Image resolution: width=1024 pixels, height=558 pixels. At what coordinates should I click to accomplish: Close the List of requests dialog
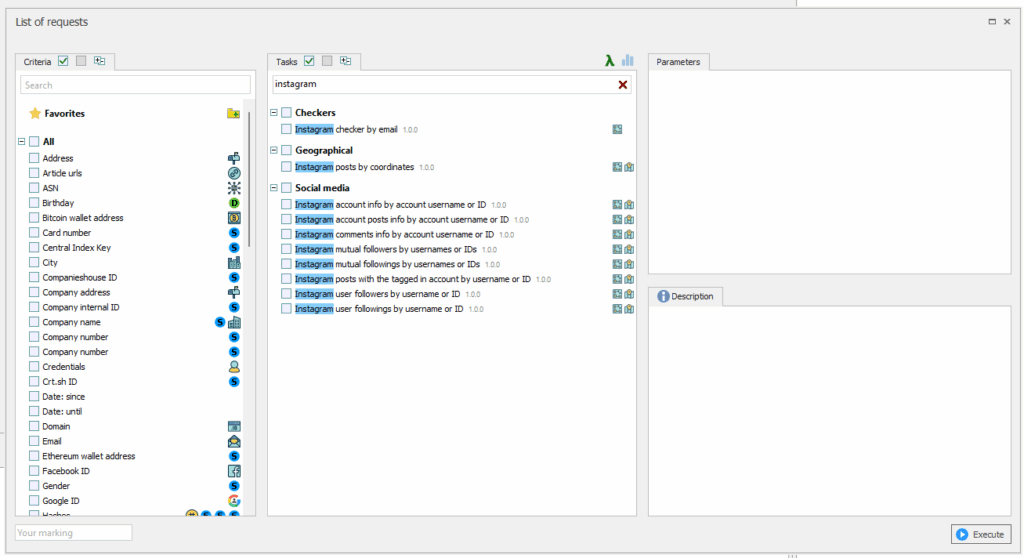click(1007, 22)
